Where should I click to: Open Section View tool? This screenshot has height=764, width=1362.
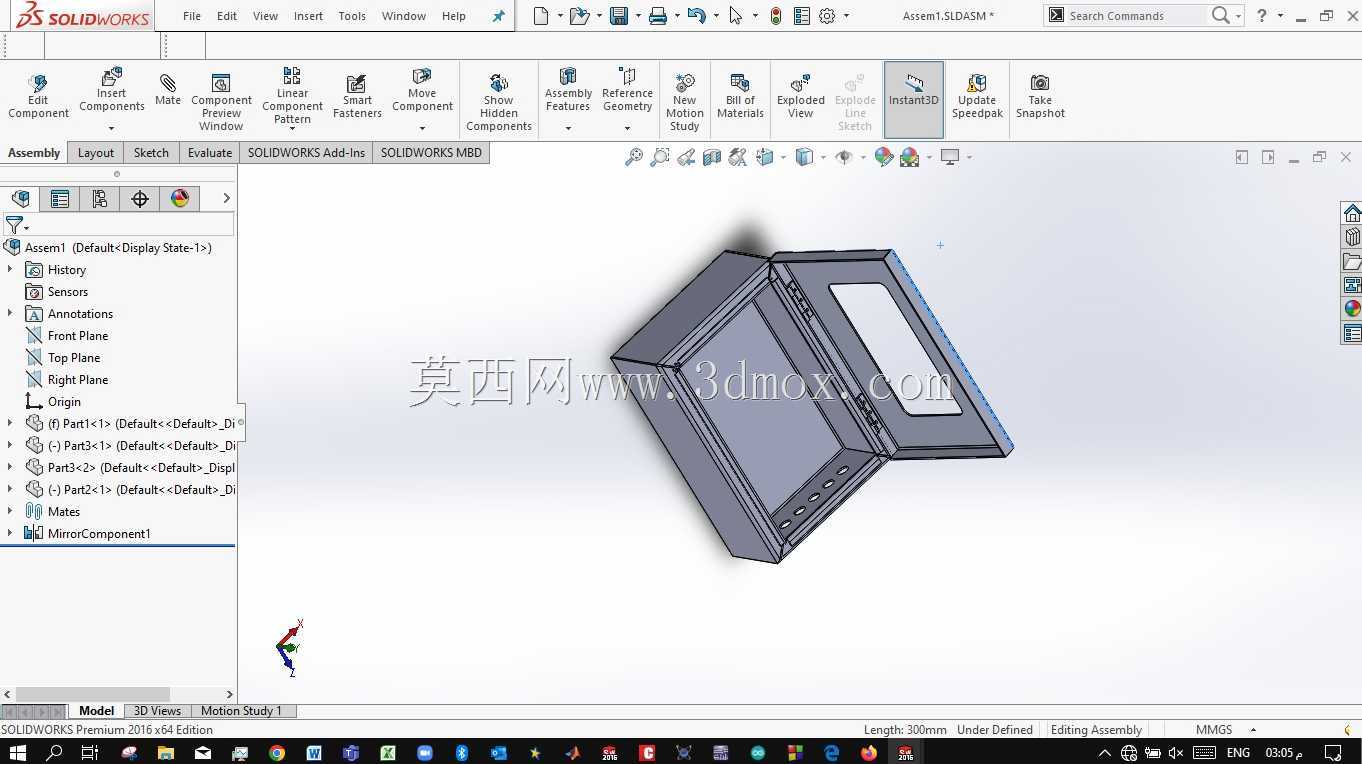click(x=712, y=157)
